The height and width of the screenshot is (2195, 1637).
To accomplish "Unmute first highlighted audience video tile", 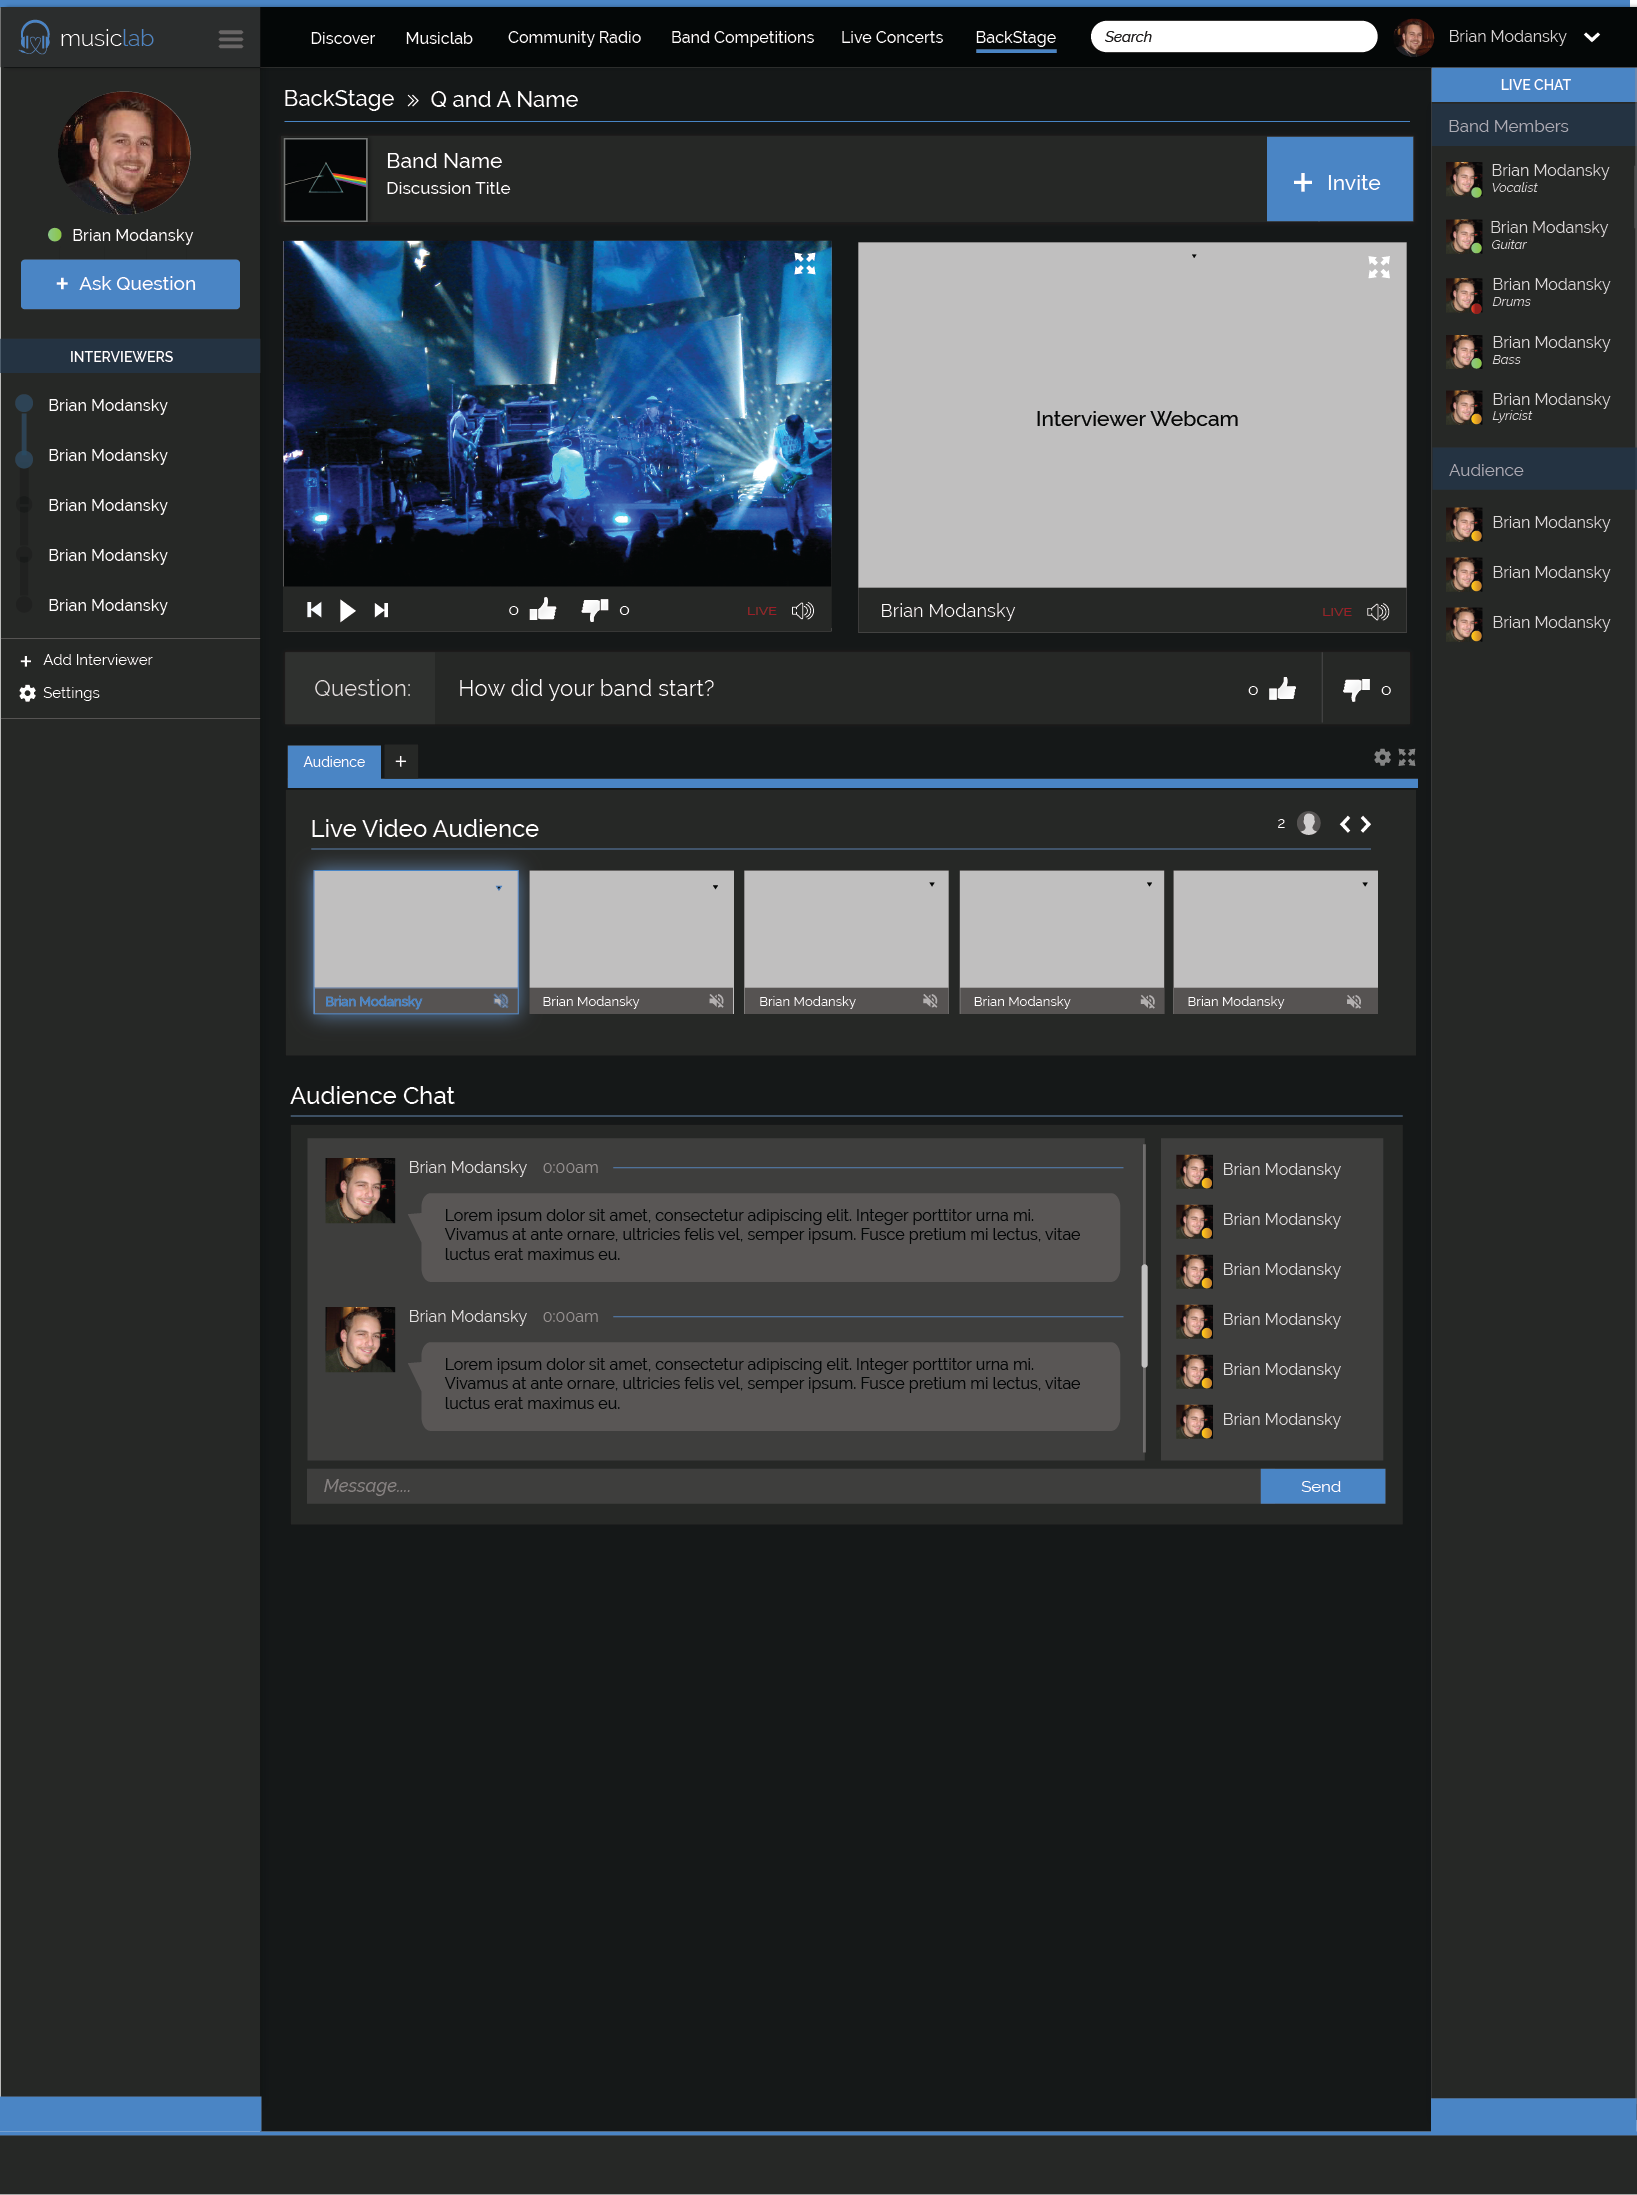I will point(501,1001).
